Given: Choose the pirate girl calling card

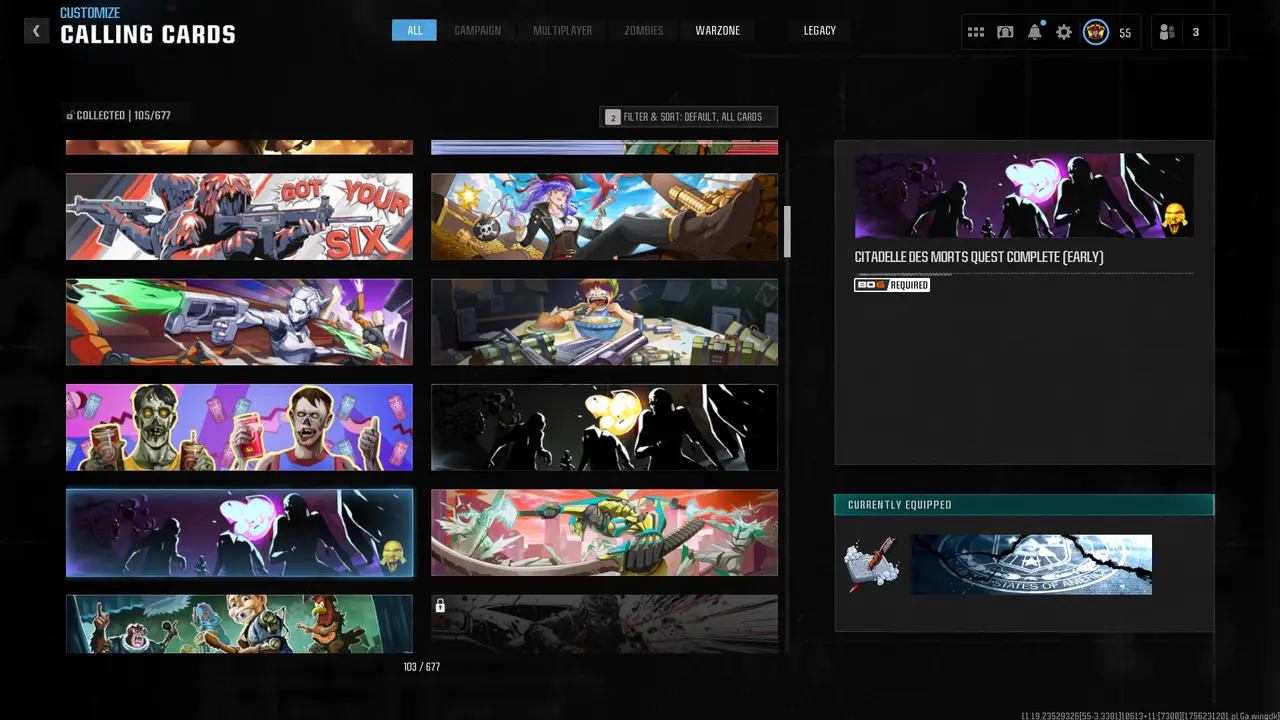Looking at the screenshot, I should (x=604, y=216).
